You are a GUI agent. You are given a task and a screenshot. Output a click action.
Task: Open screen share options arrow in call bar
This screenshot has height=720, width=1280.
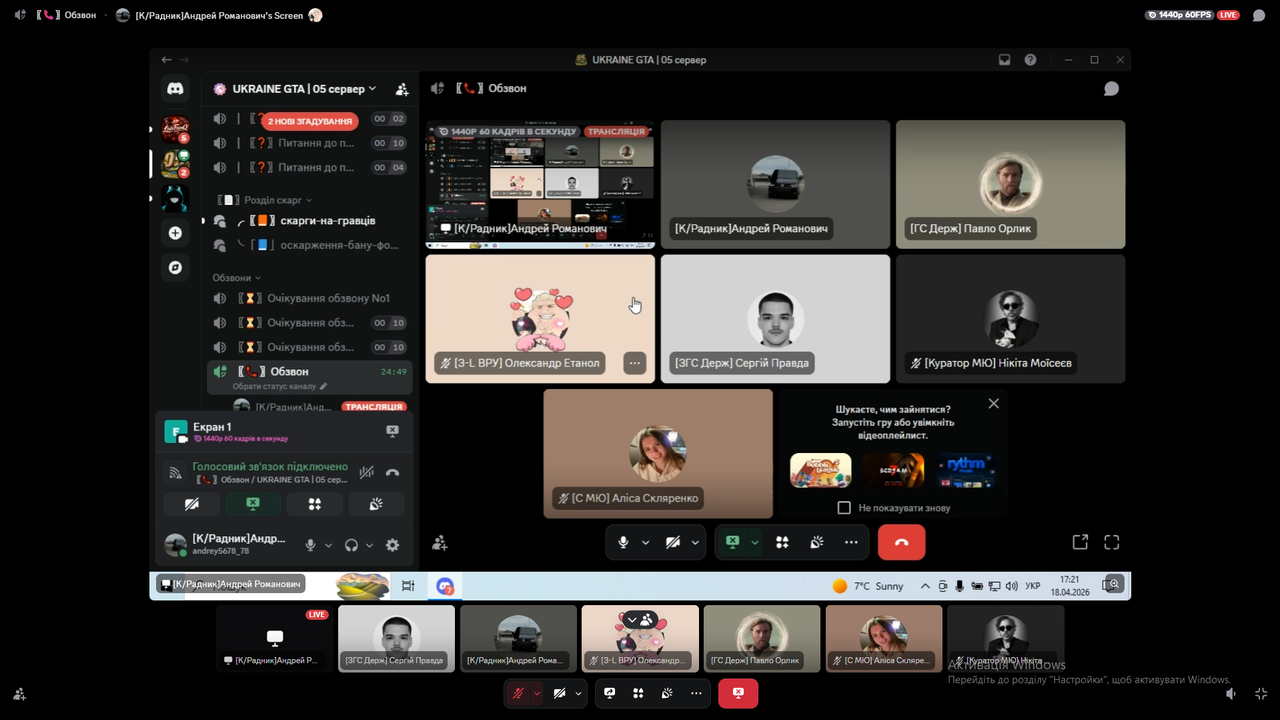pos(755,542)
